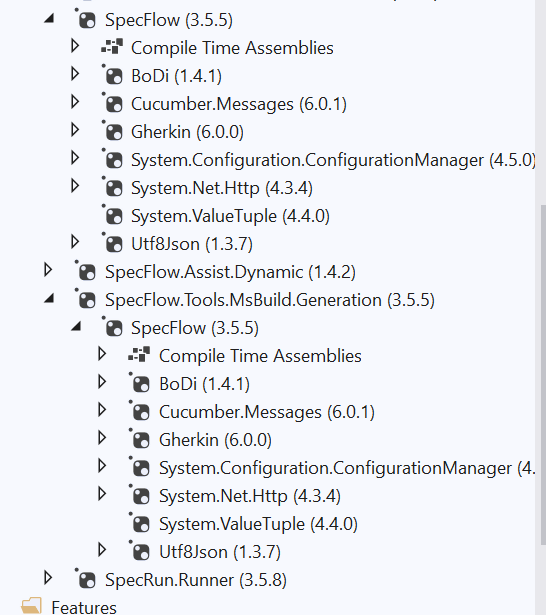This screenshot has width=546, height=615.
Task: Expand BoDi (1.4.1) under nested SpecFlow
Action: click(x=102, y=382)
